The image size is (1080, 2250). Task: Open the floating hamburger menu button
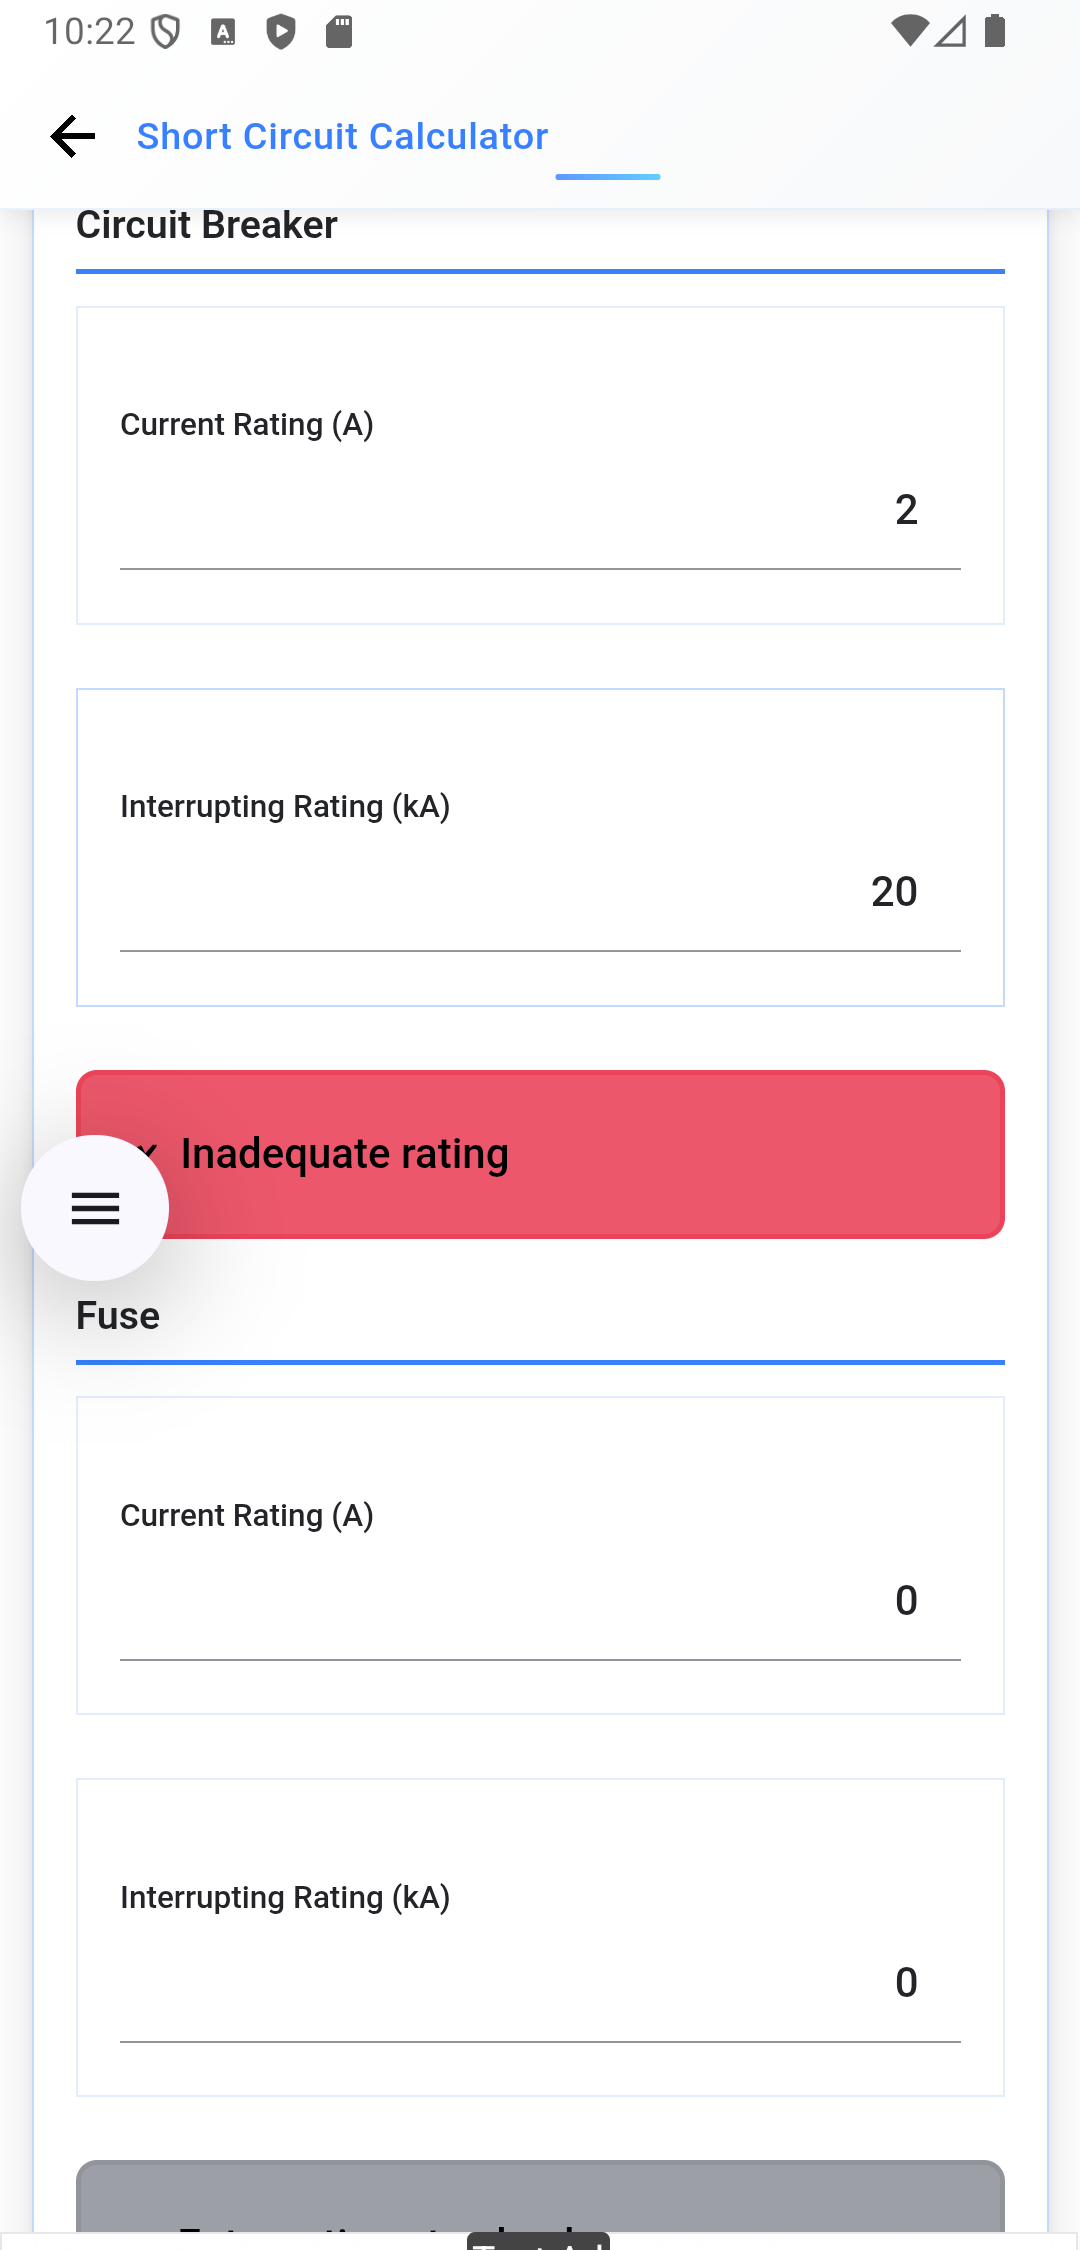pyautogui.click(x=95, y=1208)
